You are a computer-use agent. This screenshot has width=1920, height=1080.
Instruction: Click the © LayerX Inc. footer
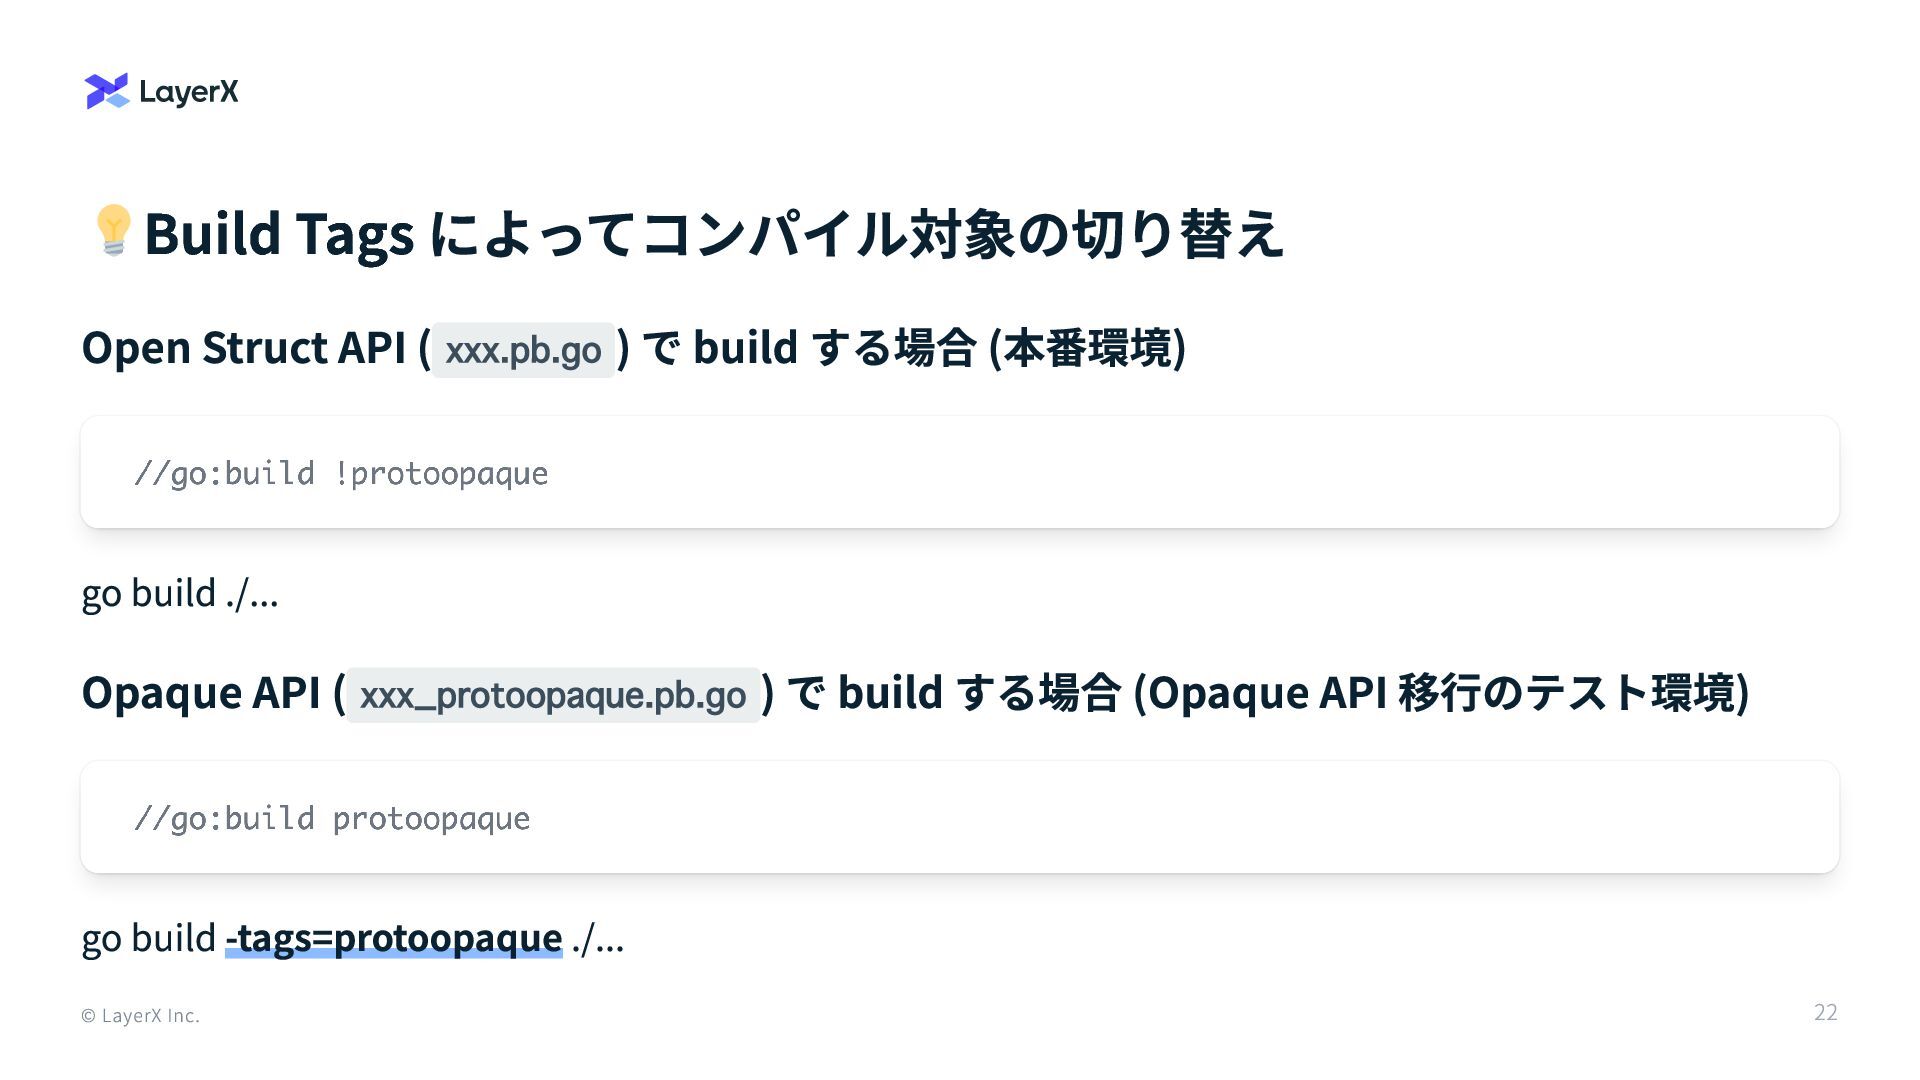[x=140, y=1015]
